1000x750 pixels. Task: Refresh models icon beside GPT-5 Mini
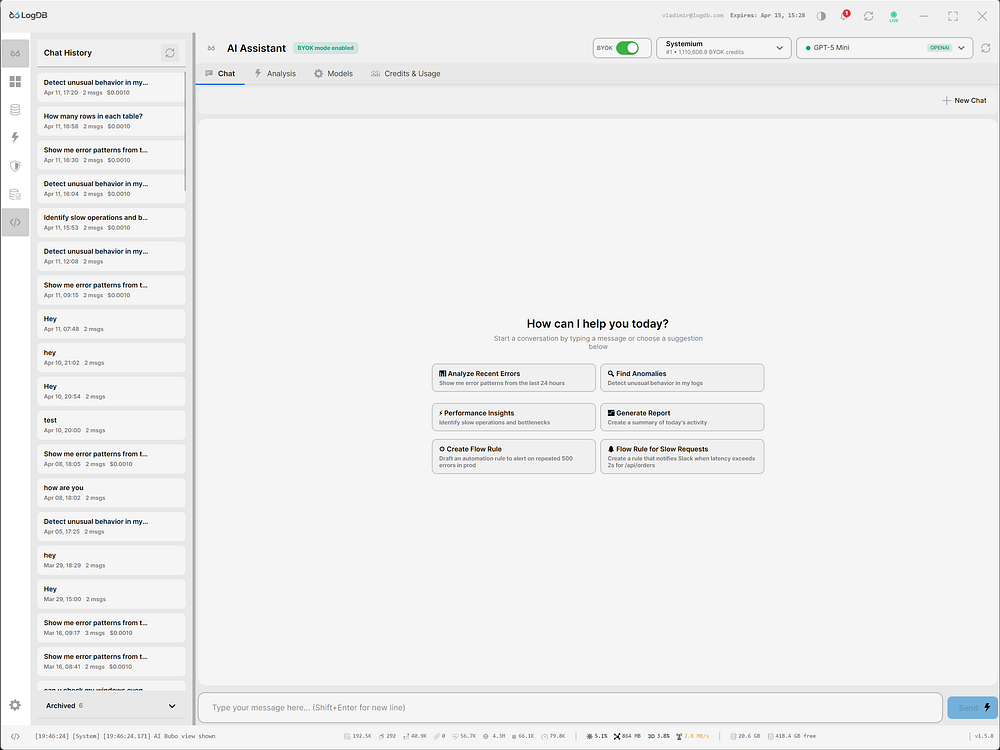[985, 48]
